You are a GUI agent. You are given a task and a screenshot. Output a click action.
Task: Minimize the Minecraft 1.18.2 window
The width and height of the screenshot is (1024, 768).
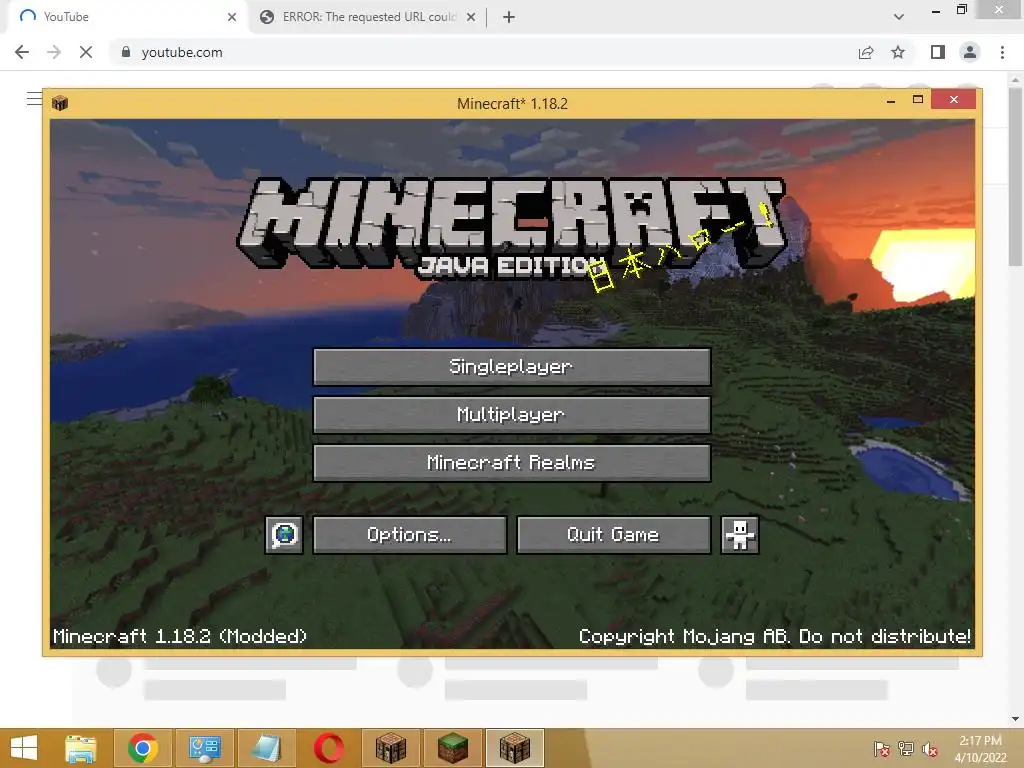pos(891,101)
